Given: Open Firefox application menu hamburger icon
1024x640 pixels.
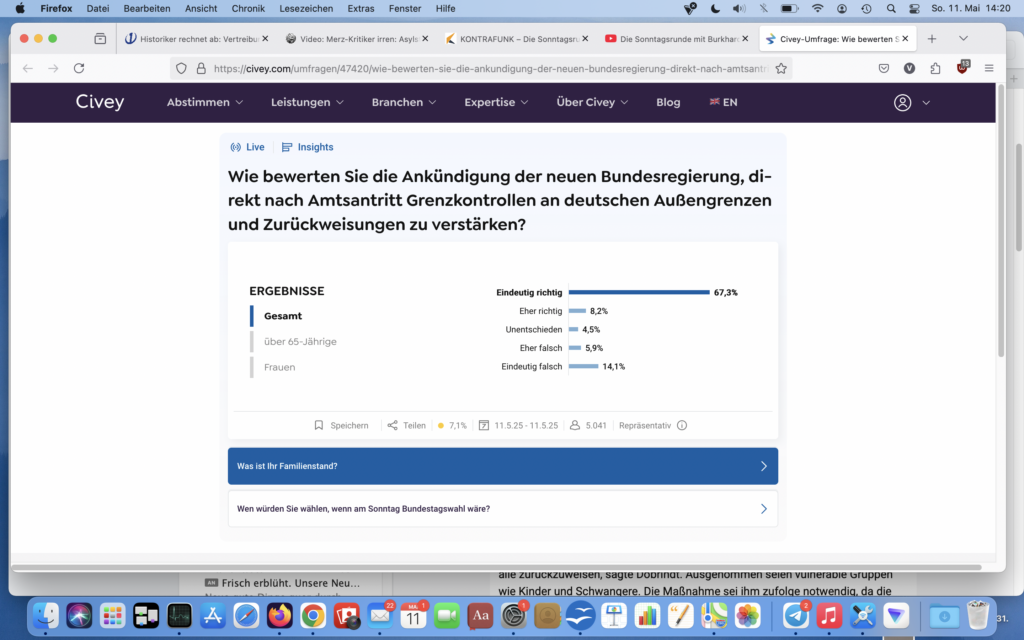Looking at the screenshot, I should (x=989, y=69).
